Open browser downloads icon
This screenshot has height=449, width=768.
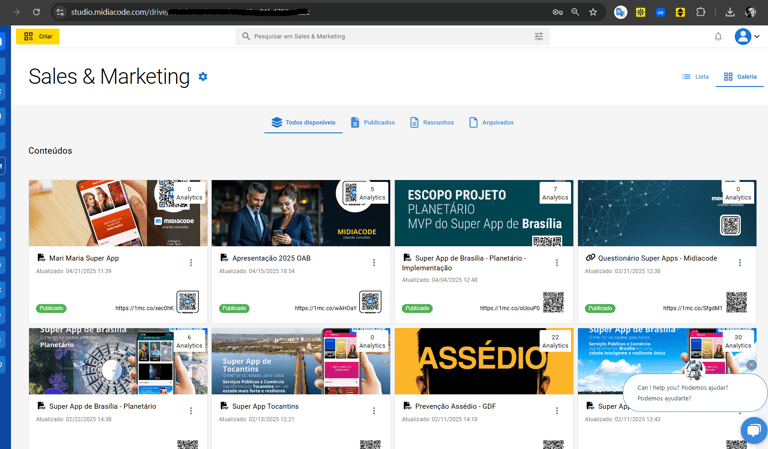coord(730,12)
